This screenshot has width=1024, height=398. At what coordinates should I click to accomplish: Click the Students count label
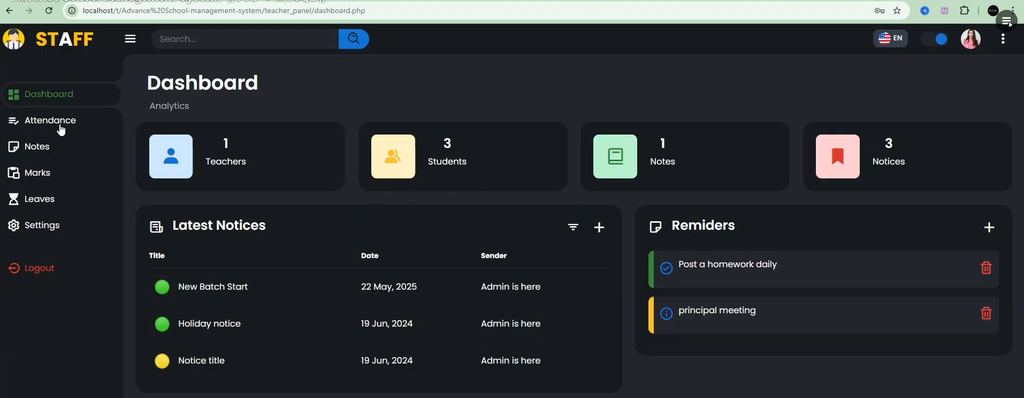447,161
